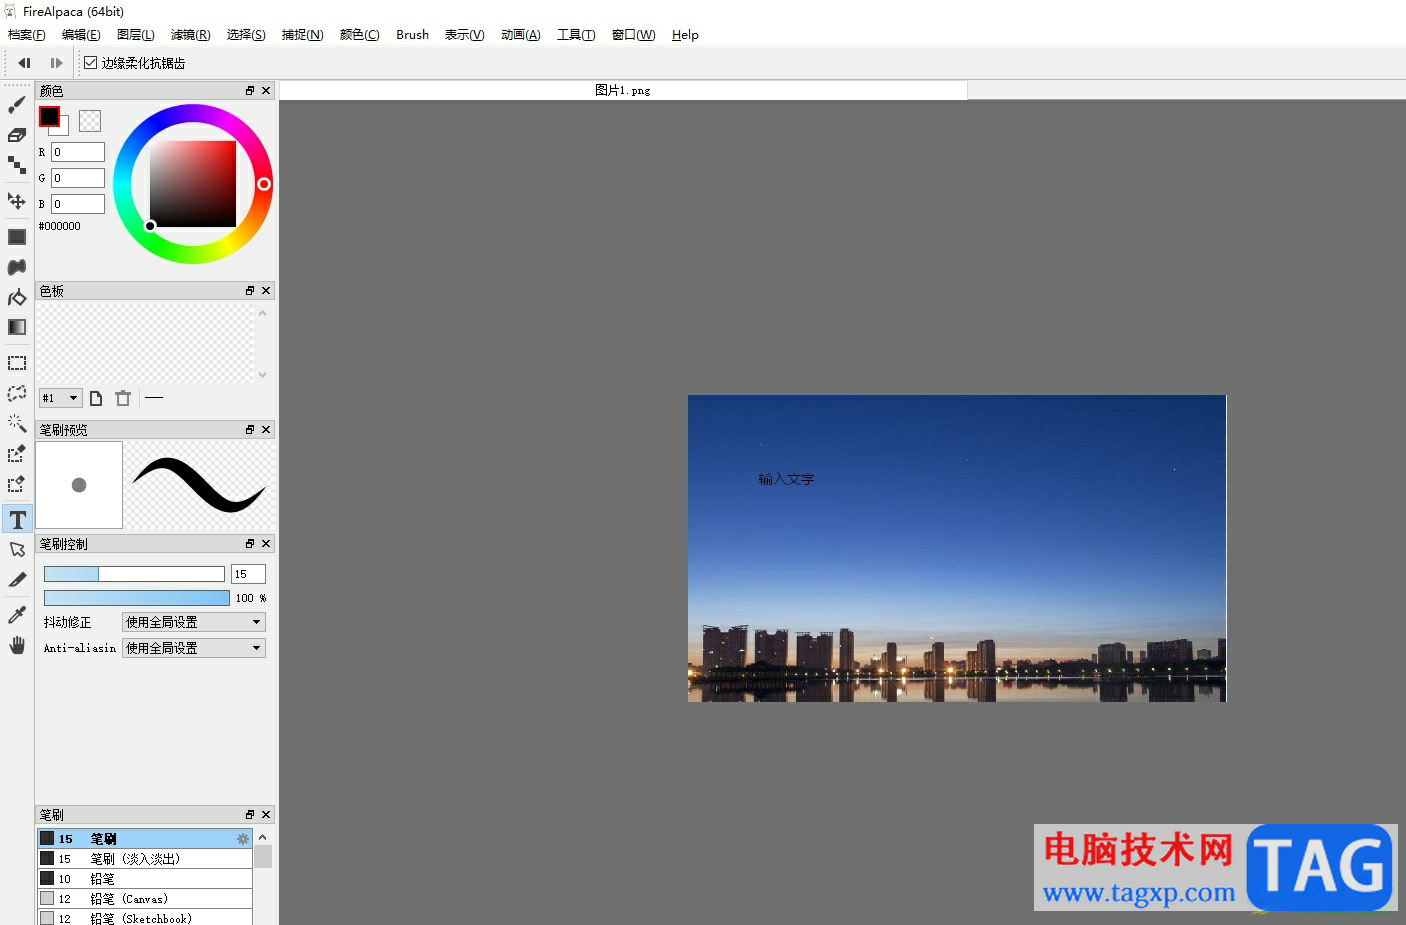Open the 图层(L) layer menu
This screenshot has width=1406, height=925.
[x=136, y=35]
